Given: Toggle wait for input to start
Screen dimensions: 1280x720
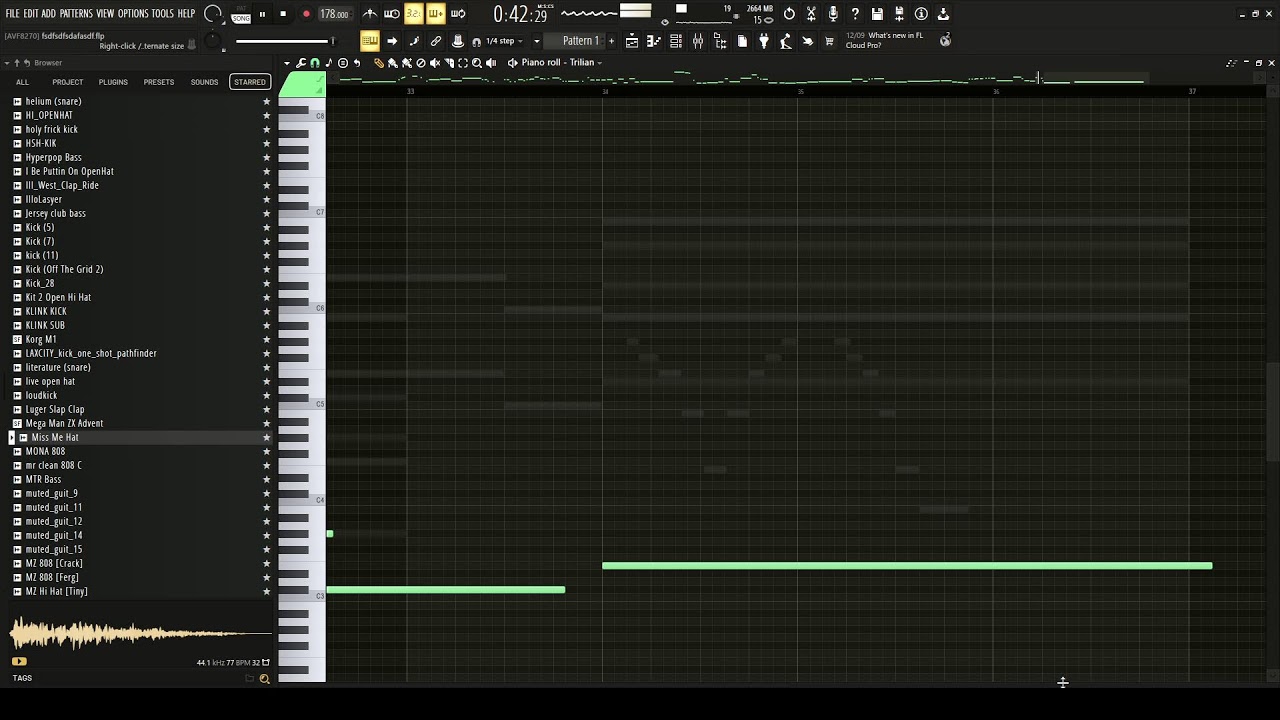Looking at the screenshot, I should 392,14.
